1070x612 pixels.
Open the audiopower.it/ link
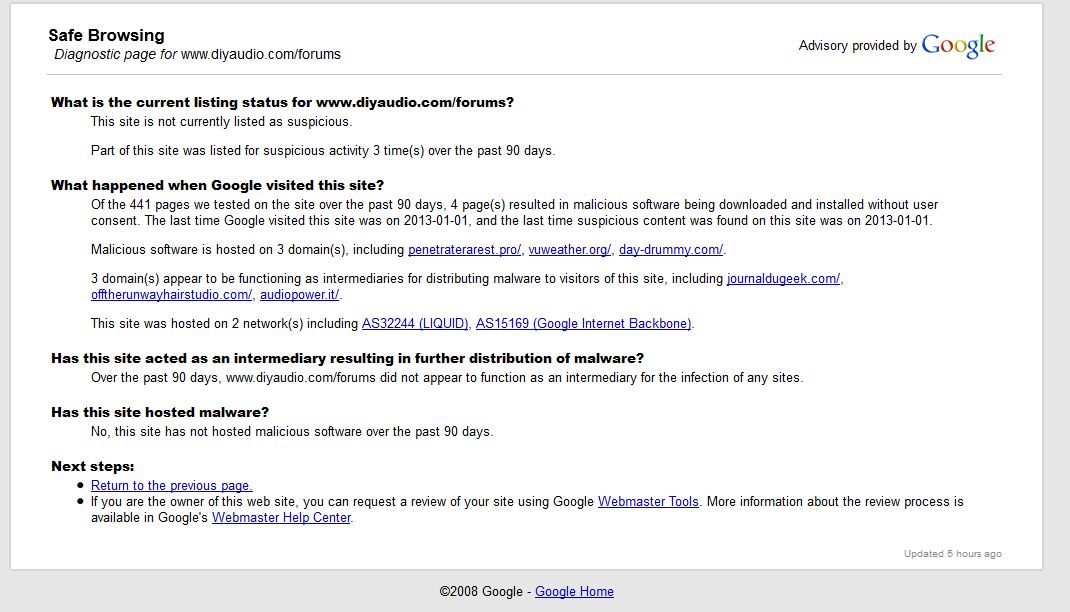pyautogui.click(x=300, y=295)
